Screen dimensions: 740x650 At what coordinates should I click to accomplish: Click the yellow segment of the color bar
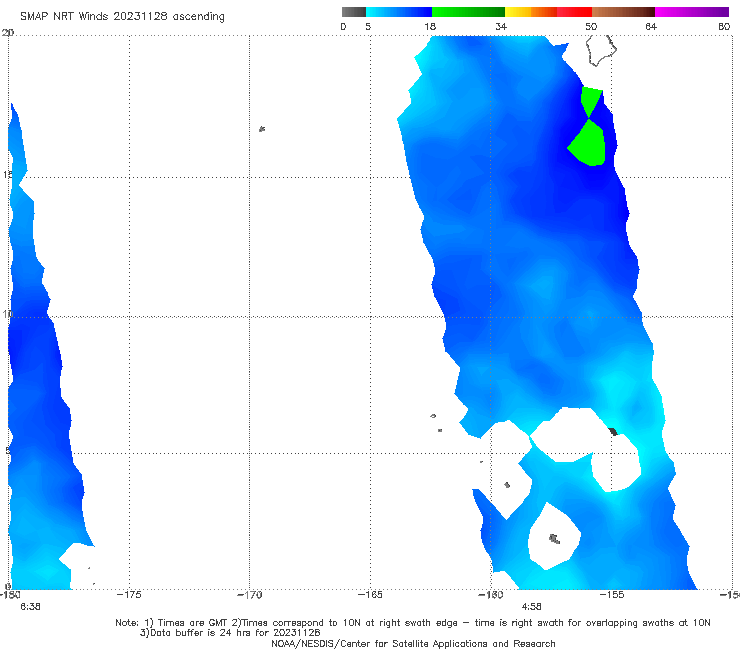(518, 12)
